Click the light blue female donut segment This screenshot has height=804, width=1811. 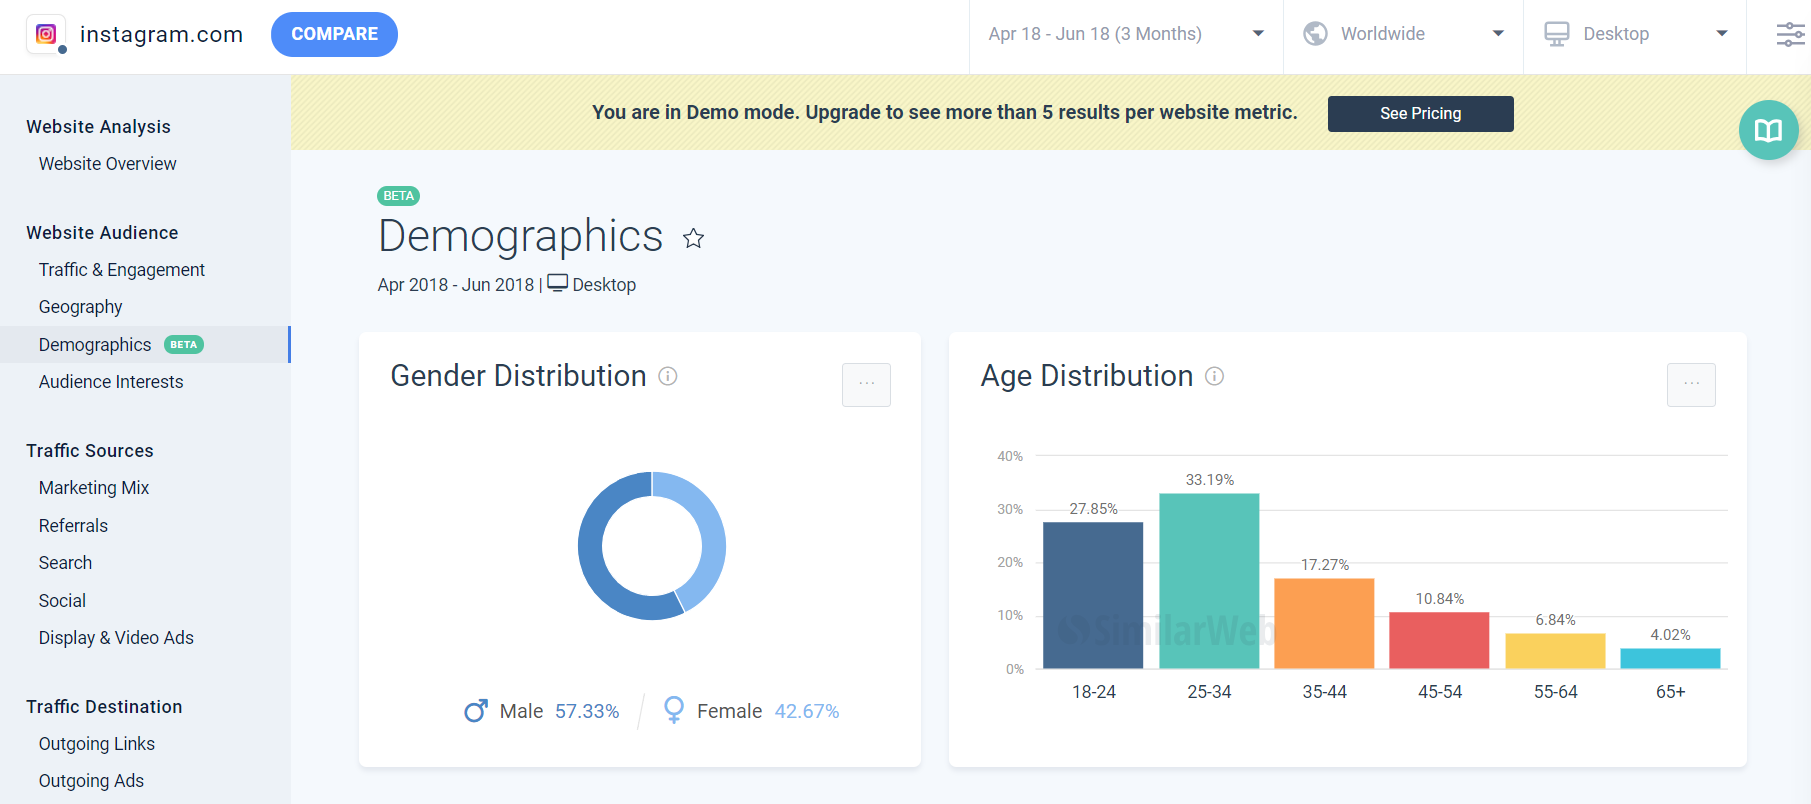tap(711, 535)
